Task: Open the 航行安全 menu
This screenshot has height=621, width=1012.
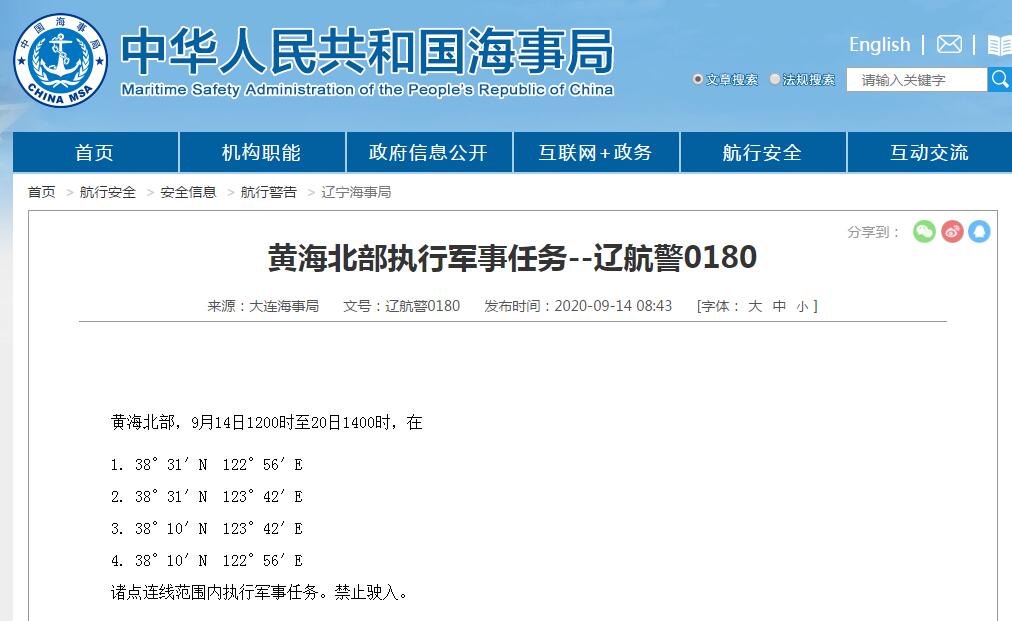Action: [x=763, y=152]
